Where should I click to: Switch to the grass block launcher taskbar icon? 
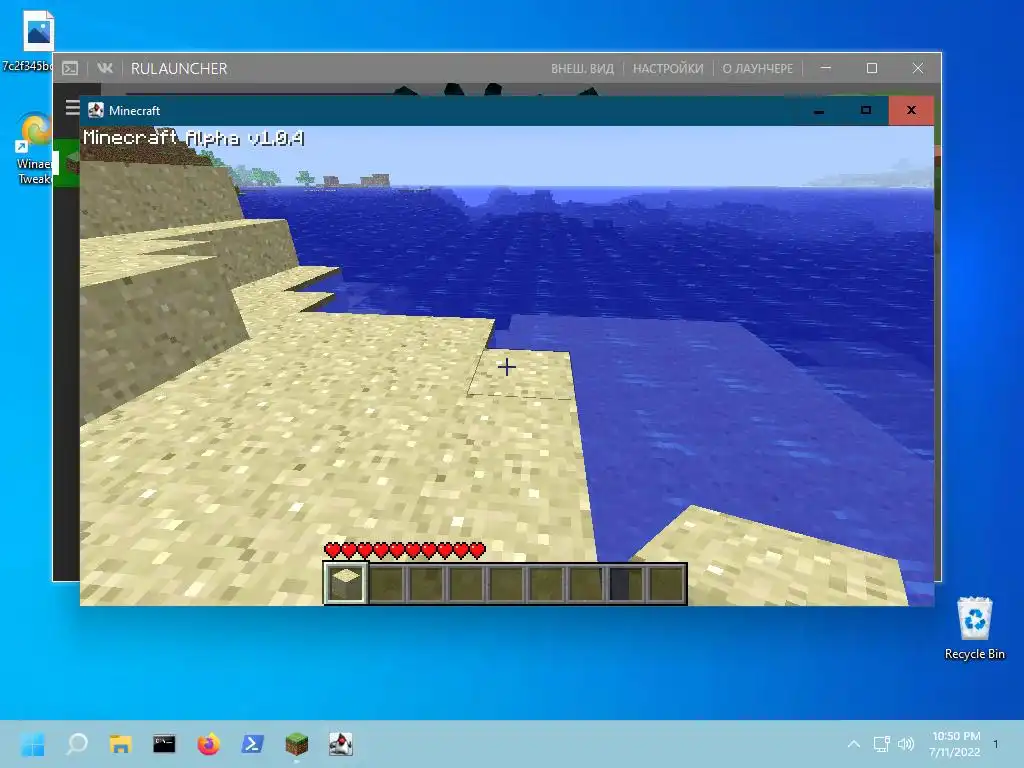[296, 744]
